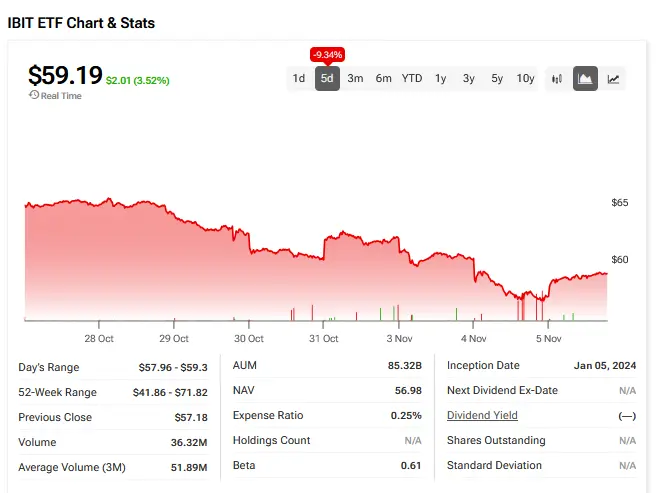Image resolution: width=657 pixels, height=493 pixels.
Task: Click the Real Time clock icon
Action: click(x=34, y=96)
